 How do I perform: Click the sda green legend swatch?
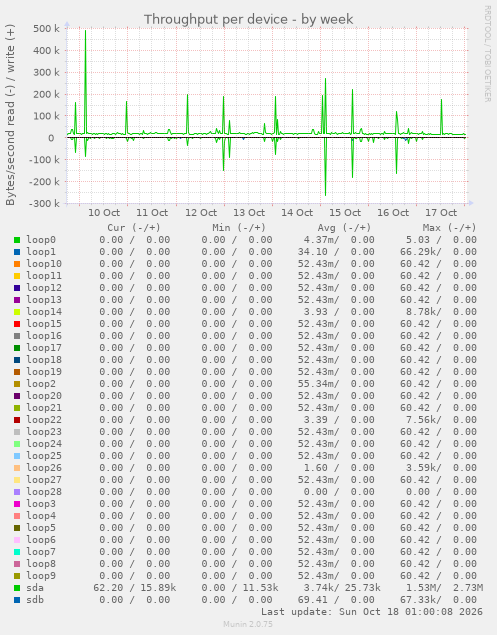(17, 588)
